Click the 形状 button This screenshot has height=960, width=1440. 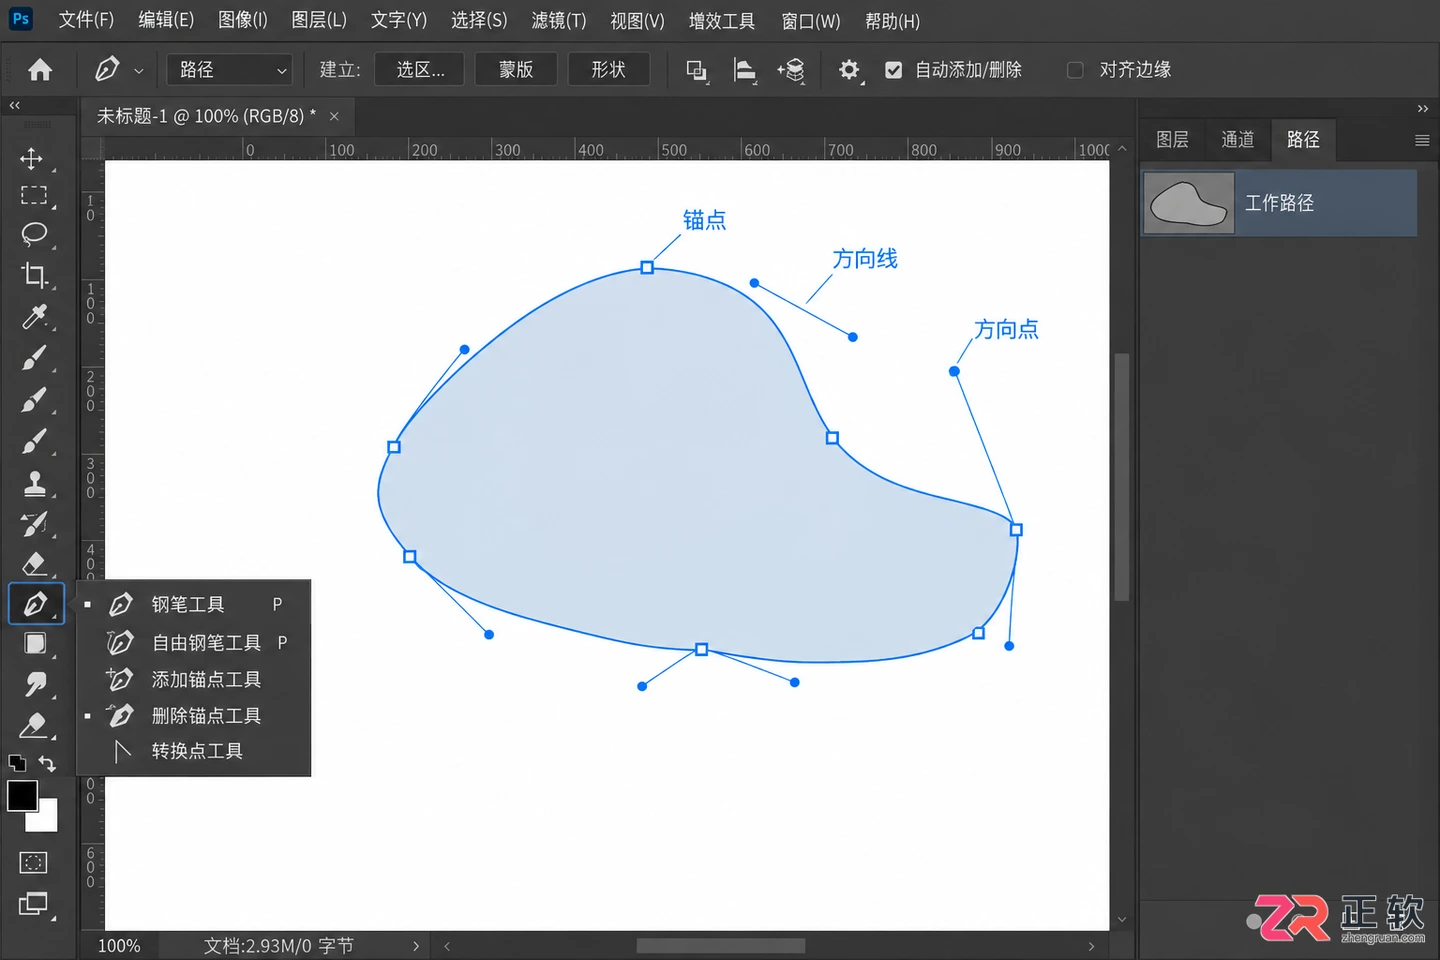point(608,70)
